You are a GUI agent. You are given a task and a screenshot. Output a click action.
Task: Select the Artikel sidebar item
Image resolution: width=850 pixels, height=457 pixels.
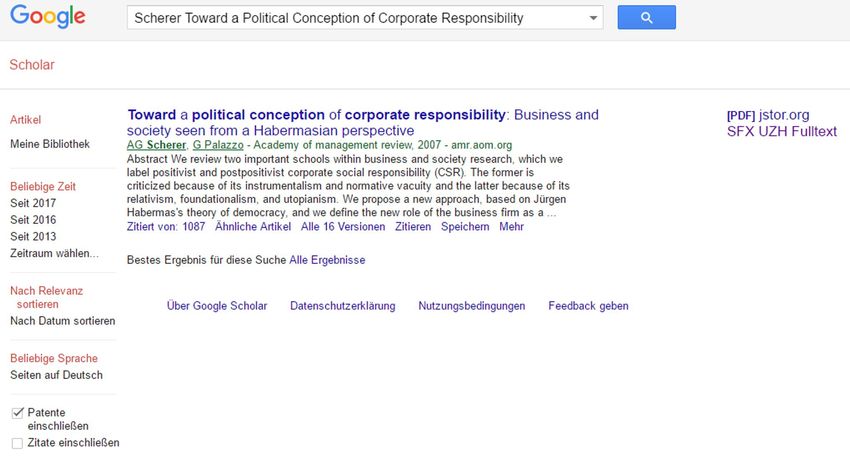(x=25, y=120)
